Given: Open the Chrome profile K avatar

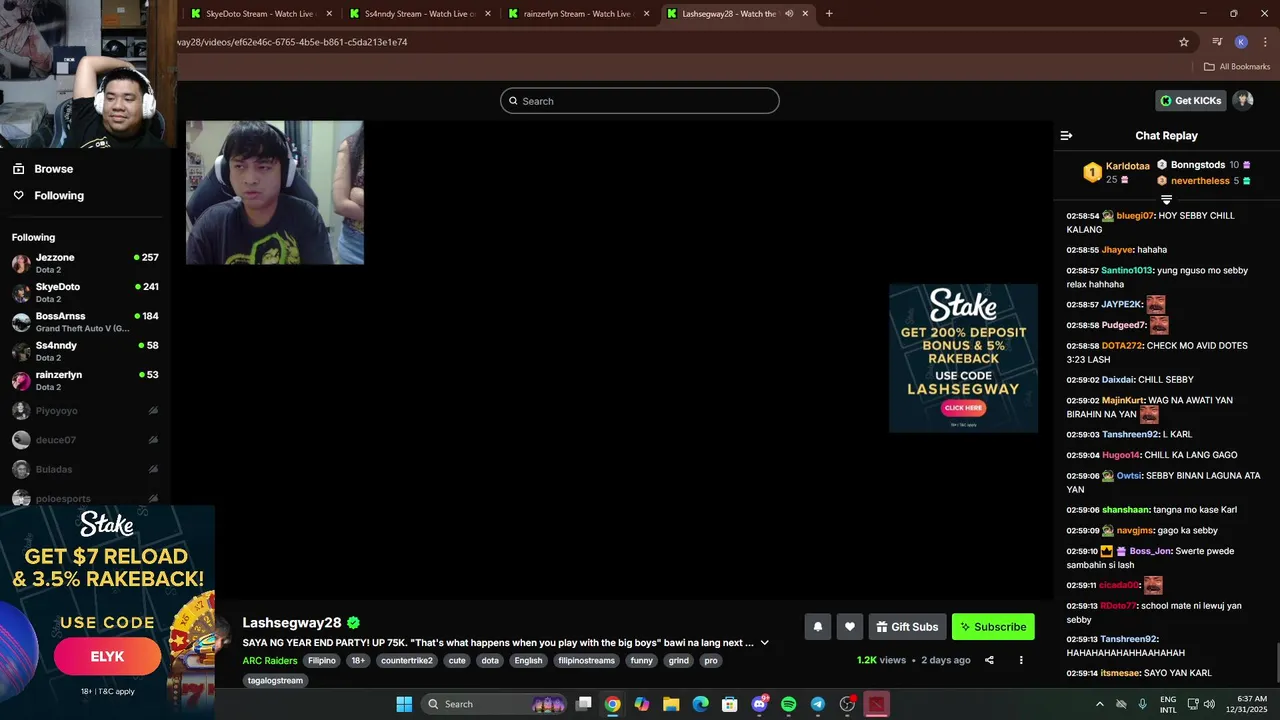Looking at the screenshot, I should point(1241,42).
